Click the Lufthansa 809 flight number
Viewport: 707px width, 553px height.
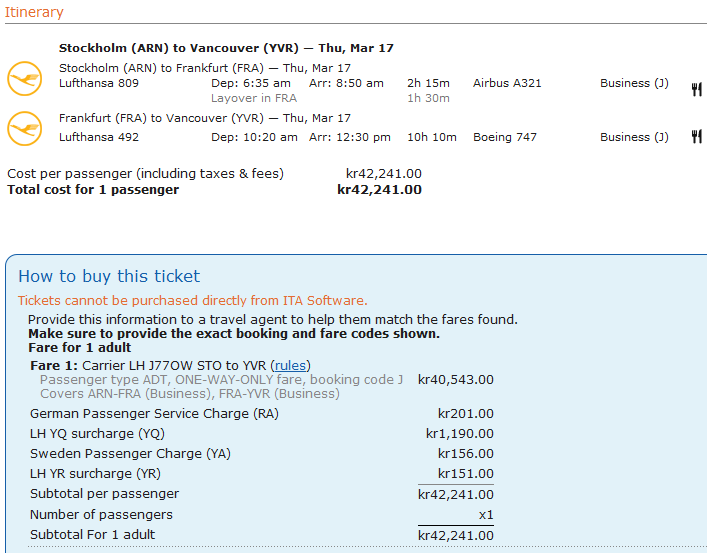(99, 83)
